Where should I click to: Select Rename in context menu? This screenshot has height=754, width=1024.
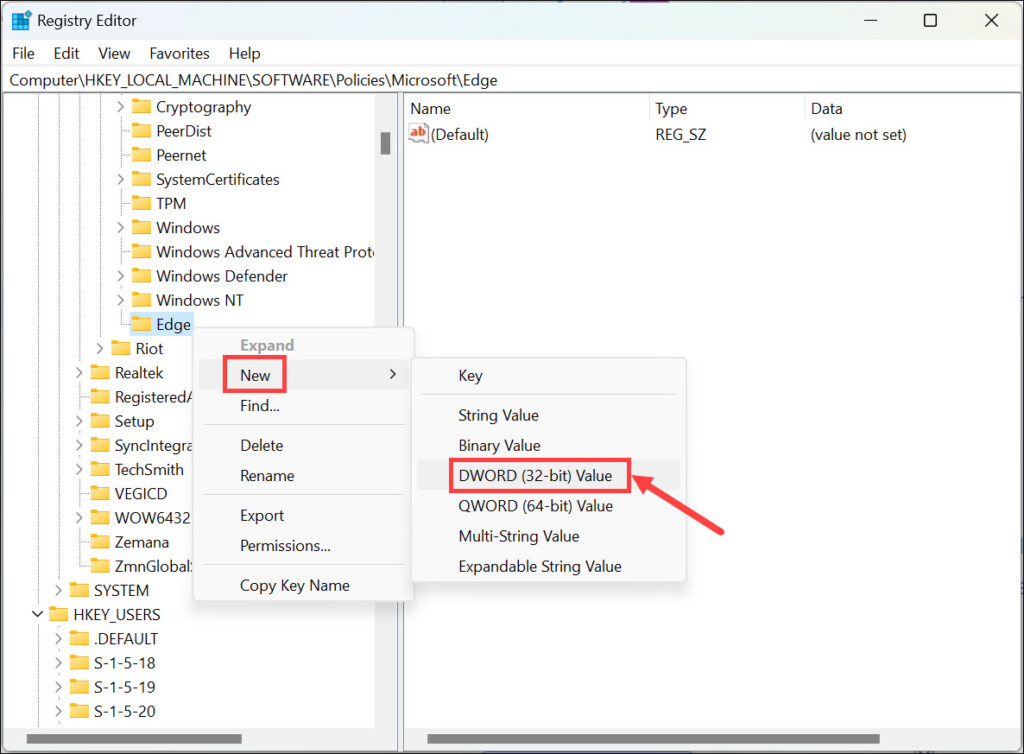click(x=304, y=475)
